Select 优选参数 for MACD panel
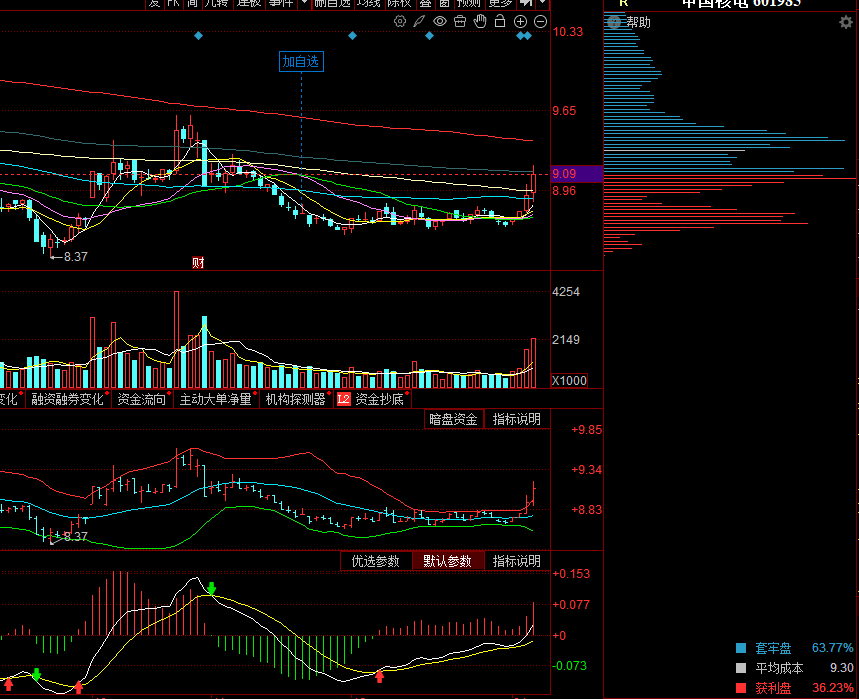Image resolution: width=859 pixels, height=699 pixels. click(x=375, y=561)
